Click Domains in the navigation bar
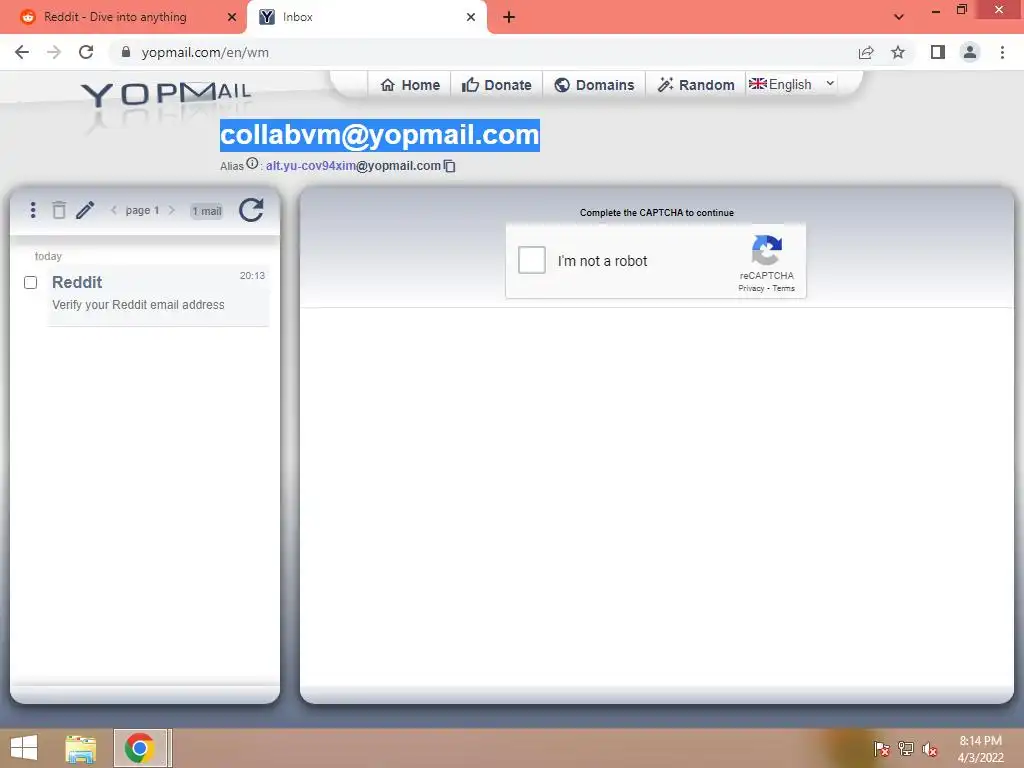 pos(594,85)
